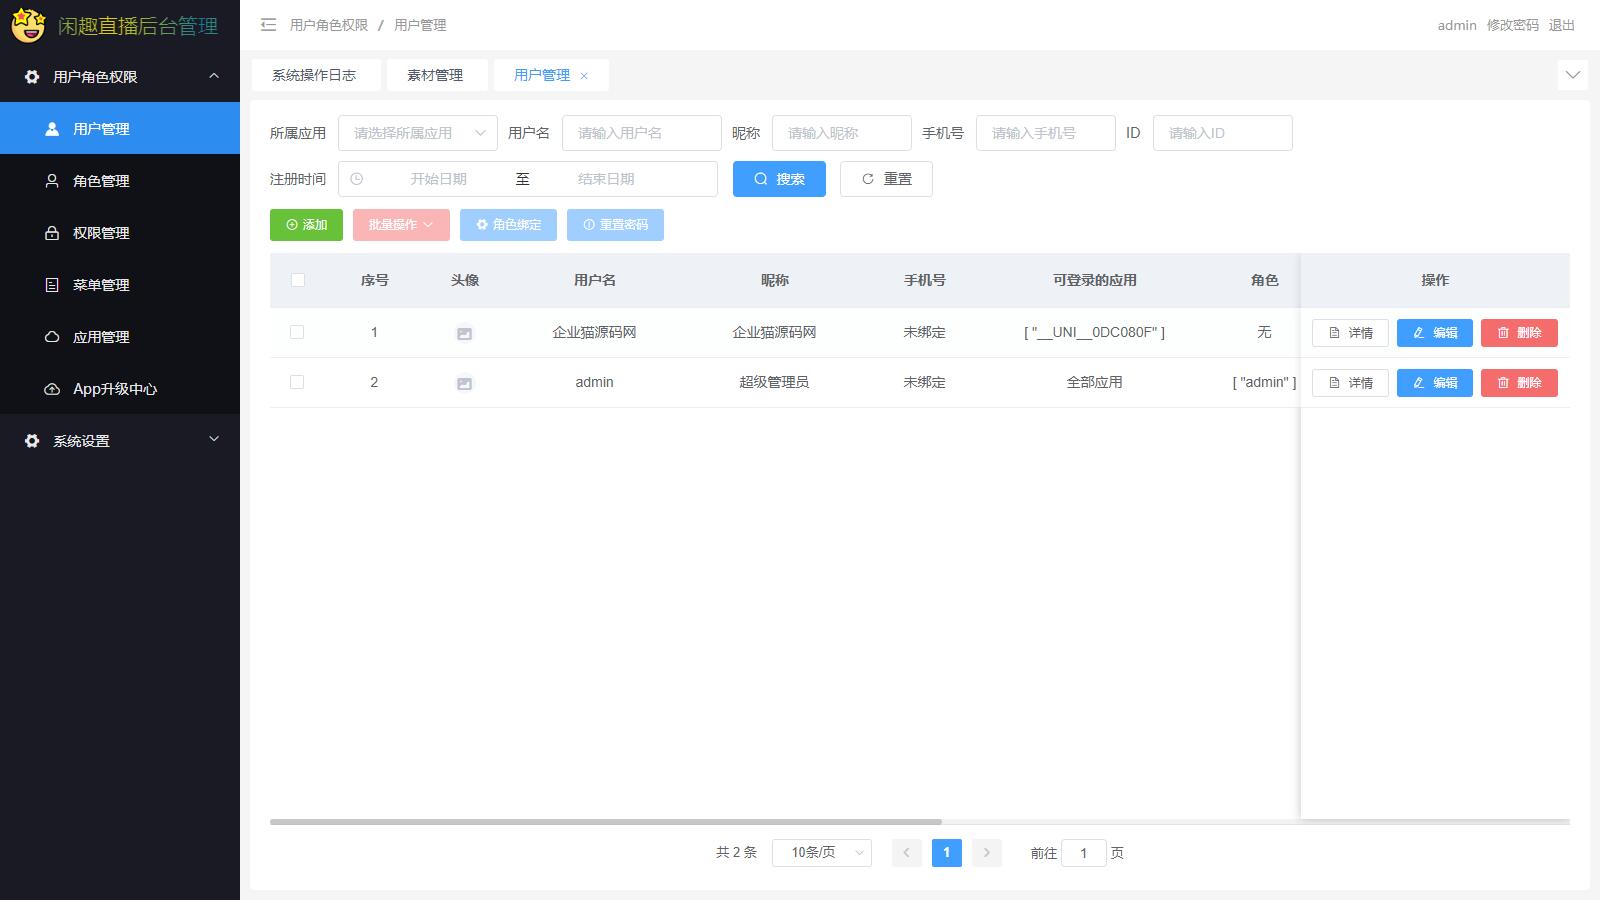Click the 角色管理 person icon in sidebar
The width and height of the screenshot is (1600, 900).
point(52,181)
